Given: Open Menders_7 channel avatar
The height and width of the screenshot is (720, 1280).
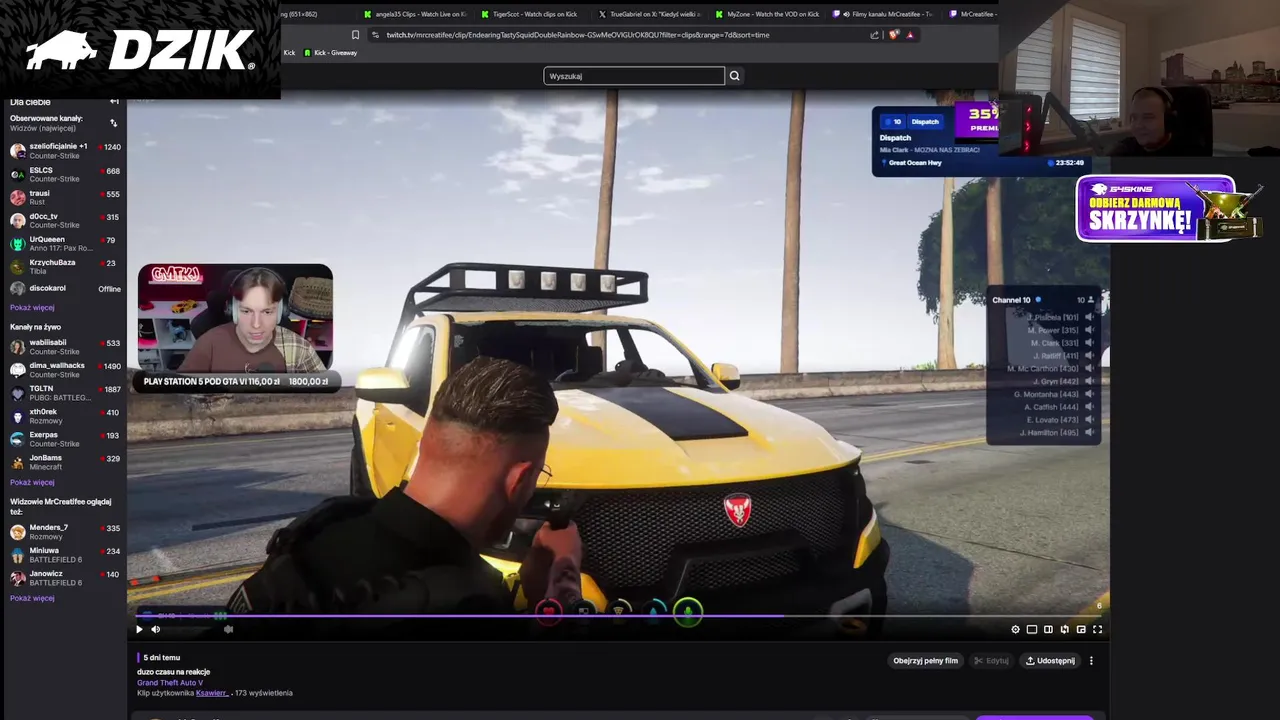Looking at the screenshot, I should (17, 532).
